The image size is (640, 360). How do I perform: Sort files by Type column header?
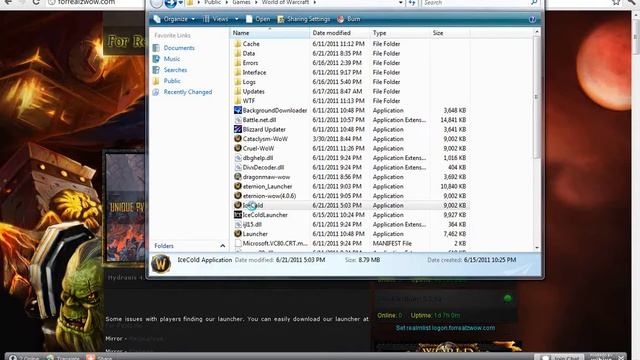[400, 33]
